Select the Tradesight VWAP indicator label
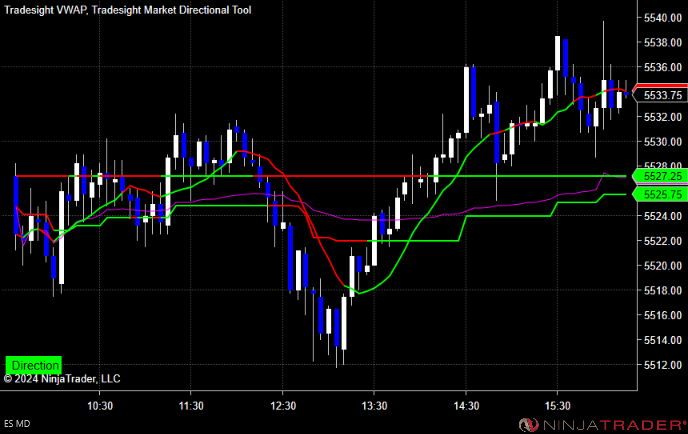Viewport: 688px width, 434px height. 45,10
